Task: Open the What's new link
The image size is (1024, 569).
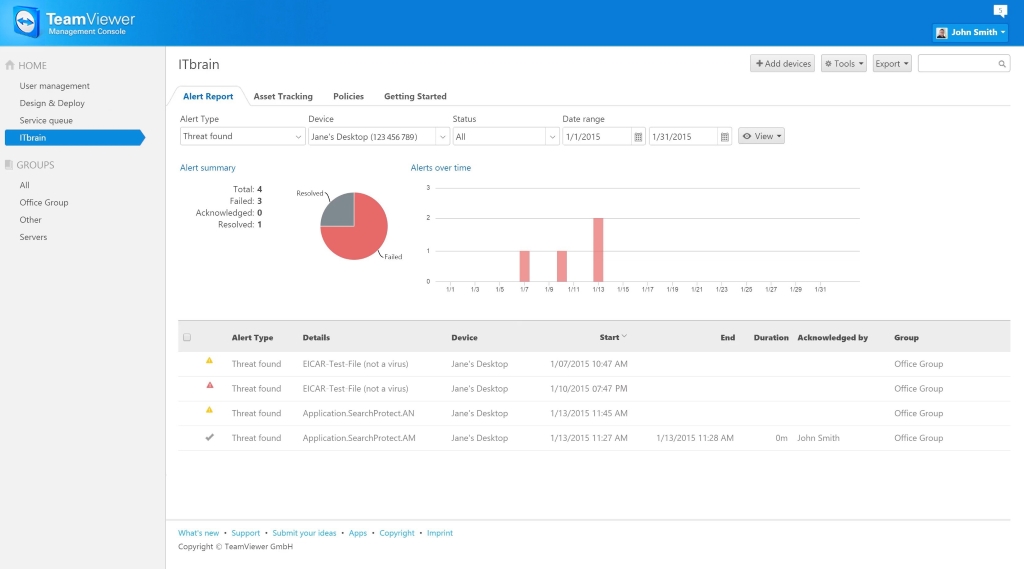Action: pos(199,533)
